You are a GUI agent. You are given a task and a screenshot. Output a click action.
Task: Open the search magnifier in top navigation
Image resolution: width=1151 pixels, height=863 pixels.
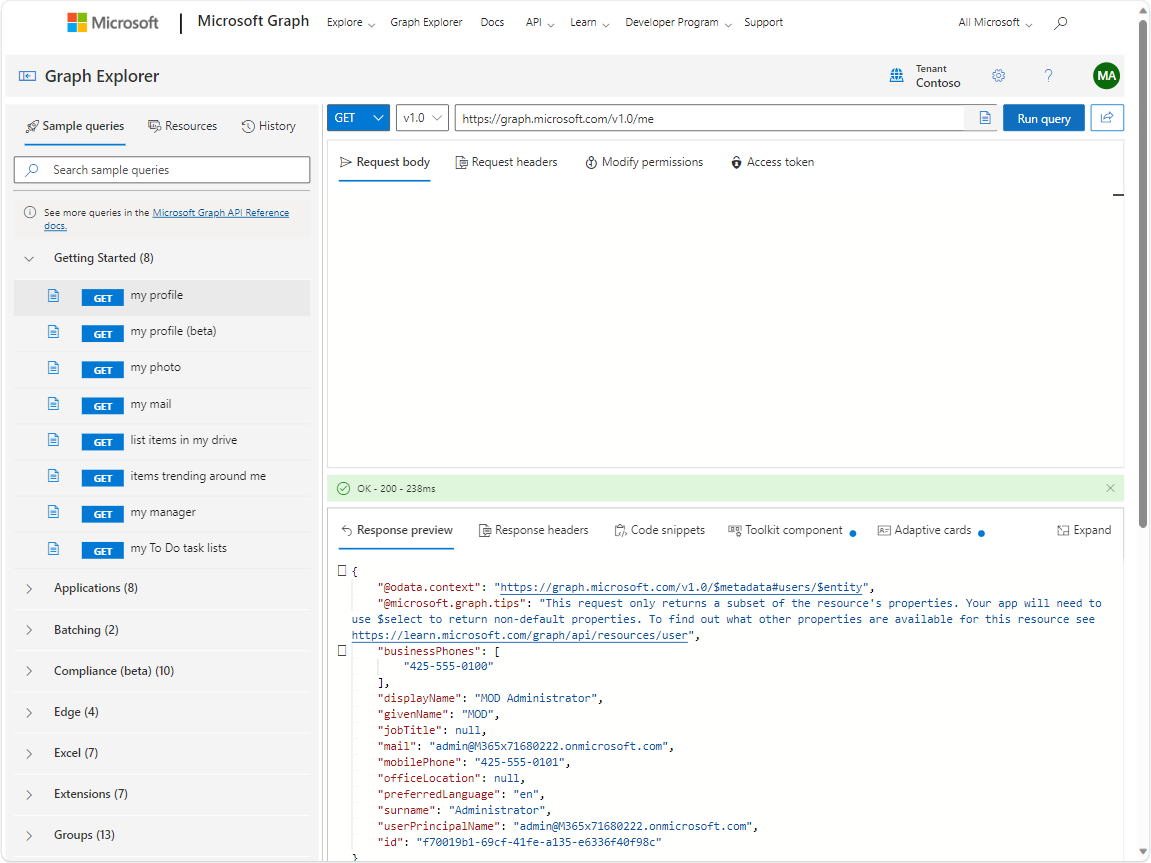(x=1060, y=23)
